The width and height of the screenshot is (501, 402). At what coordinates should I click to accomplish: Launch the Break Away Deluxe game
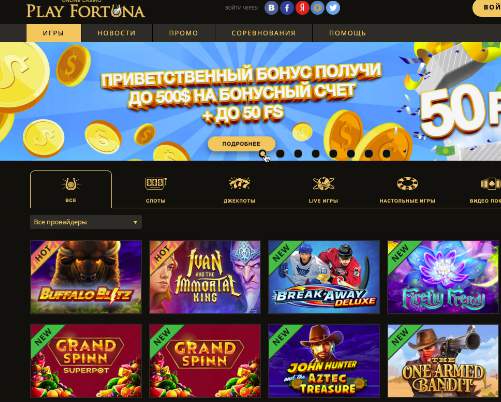click(x=324, y=277)
